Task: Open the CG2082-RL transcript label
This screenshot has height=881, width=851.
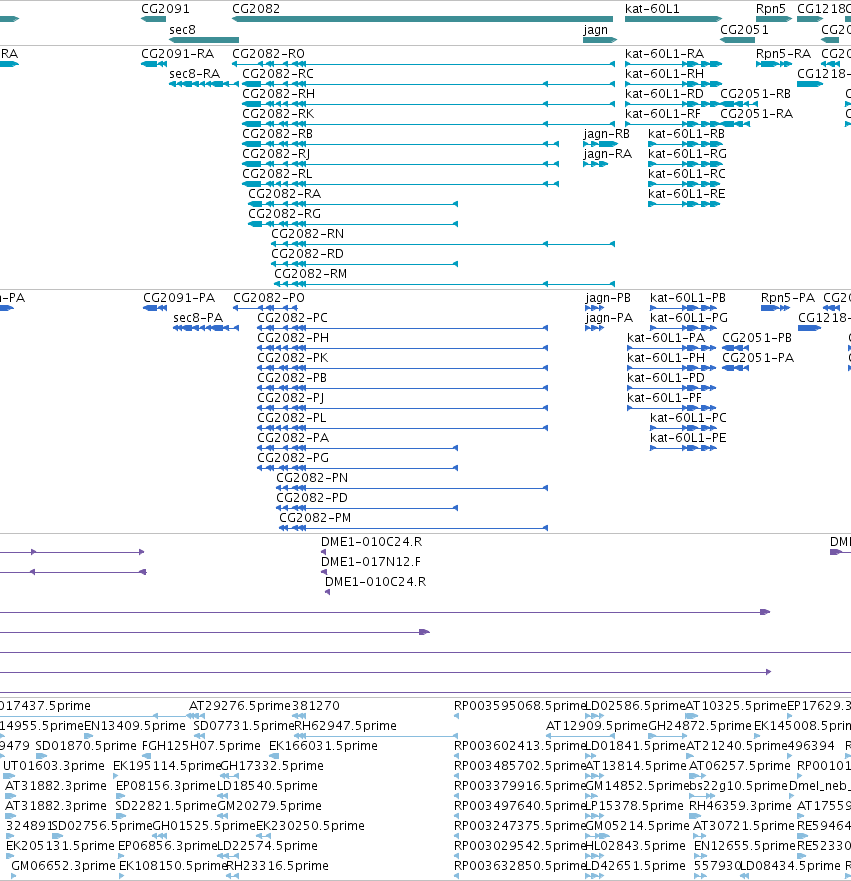Action: (277, 174)
